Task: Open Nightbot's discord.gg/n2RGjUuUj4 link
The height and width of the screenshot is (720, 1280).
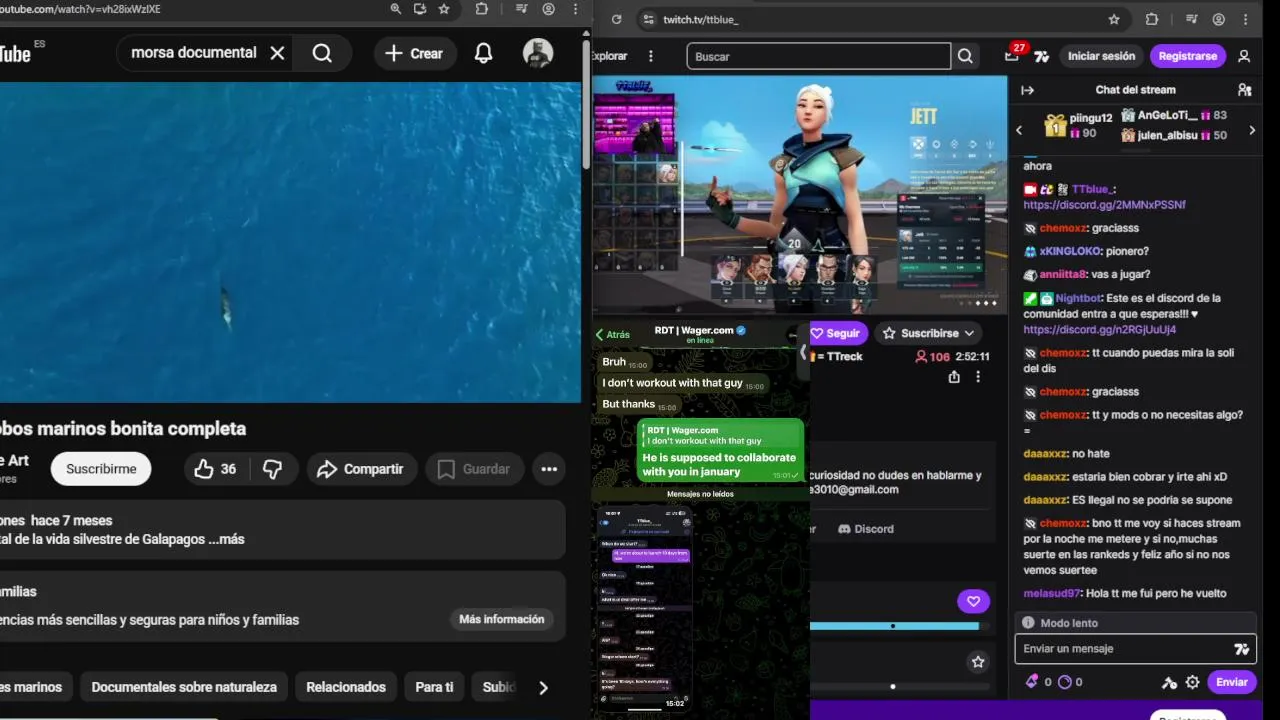Action: 1099,329
